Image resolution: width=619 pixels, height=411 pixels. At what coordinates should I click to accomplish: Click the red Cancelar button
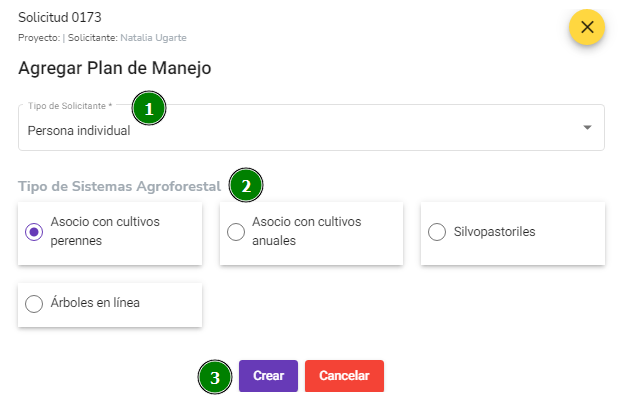click(344, 376)
